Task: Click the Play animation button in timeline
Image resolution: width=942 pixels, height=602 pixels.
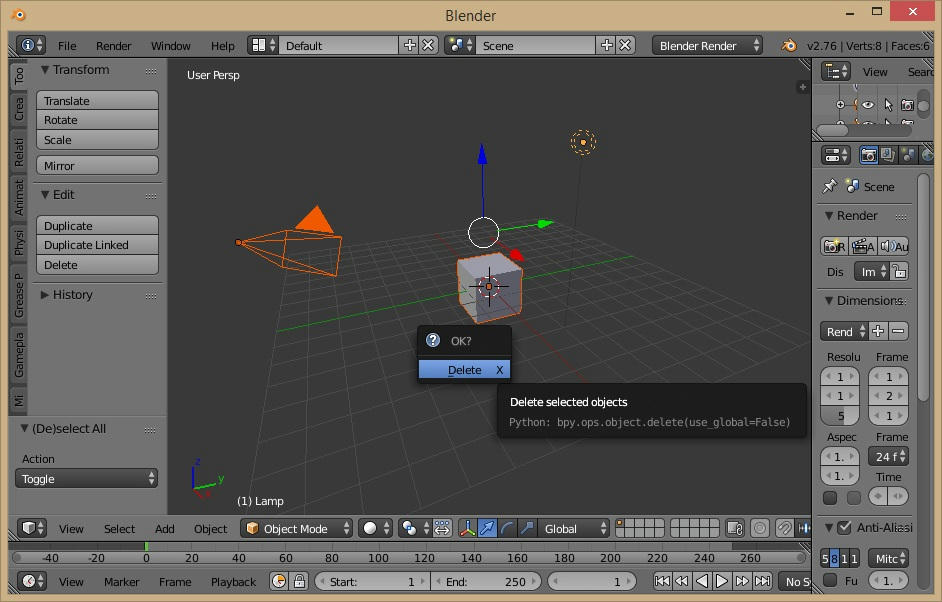Action: (722, 581)
